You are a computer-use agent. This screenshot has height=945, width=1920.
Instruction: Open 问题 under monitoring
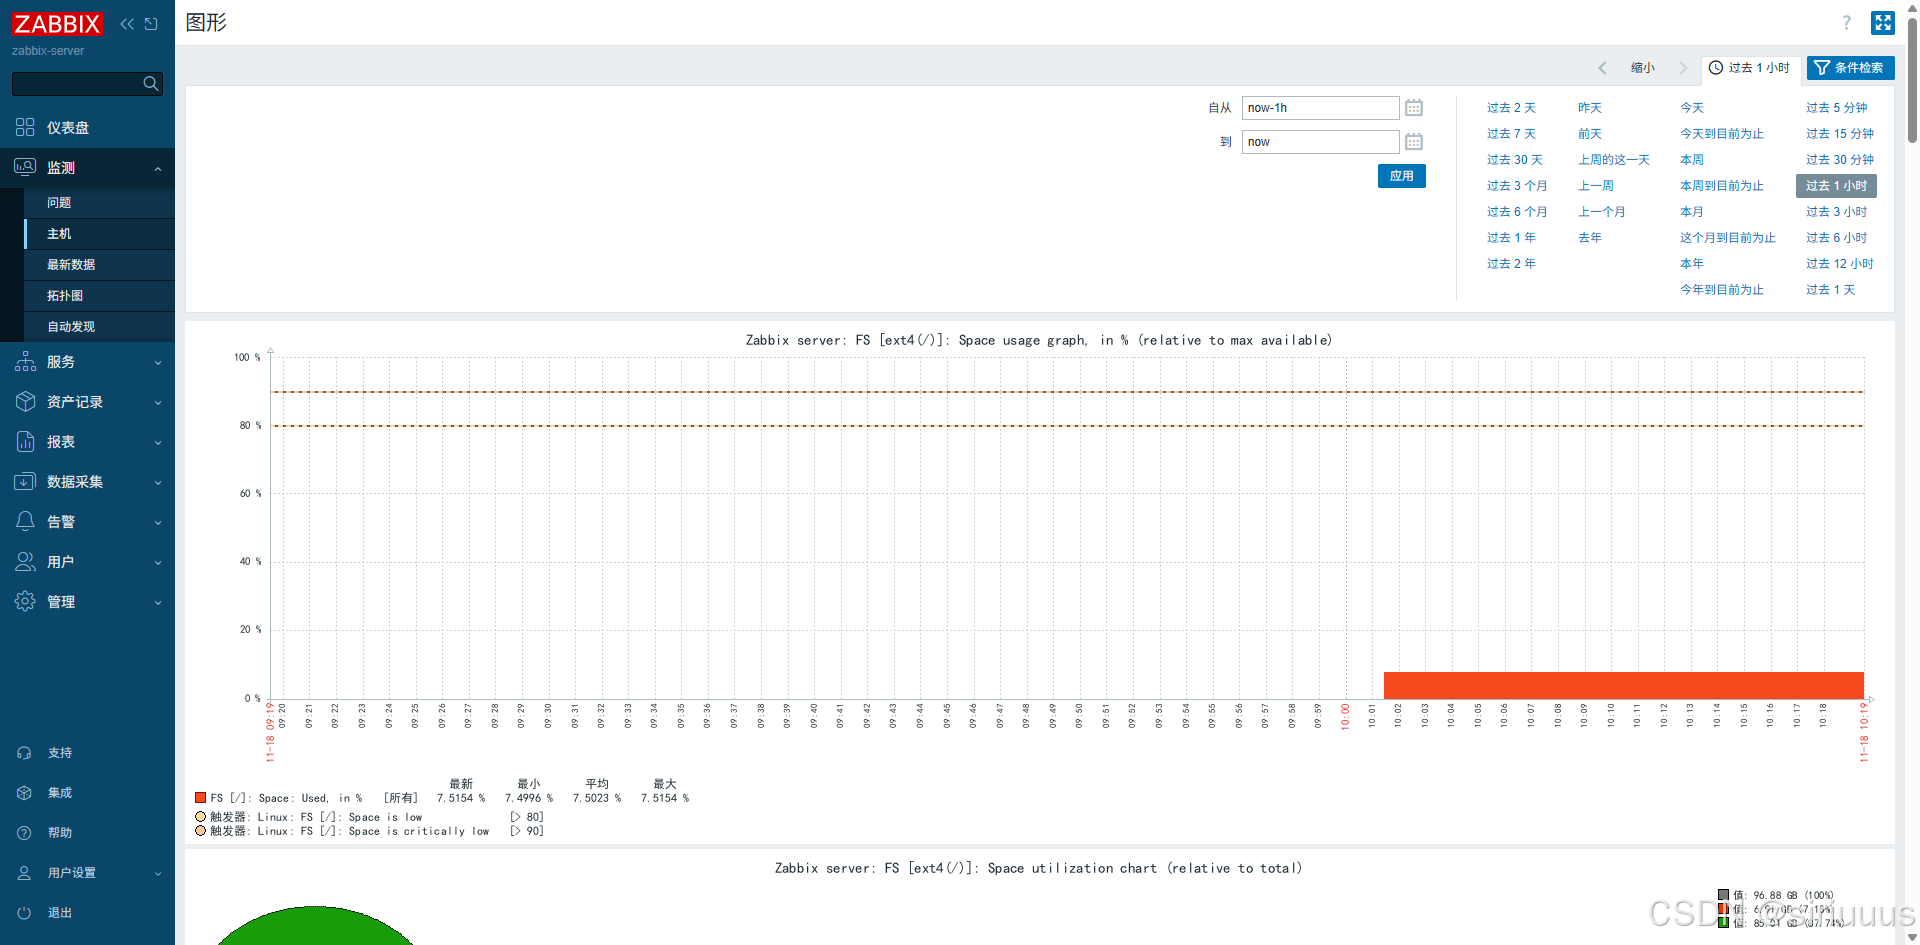pyautogui.click(x=59, y=203)
